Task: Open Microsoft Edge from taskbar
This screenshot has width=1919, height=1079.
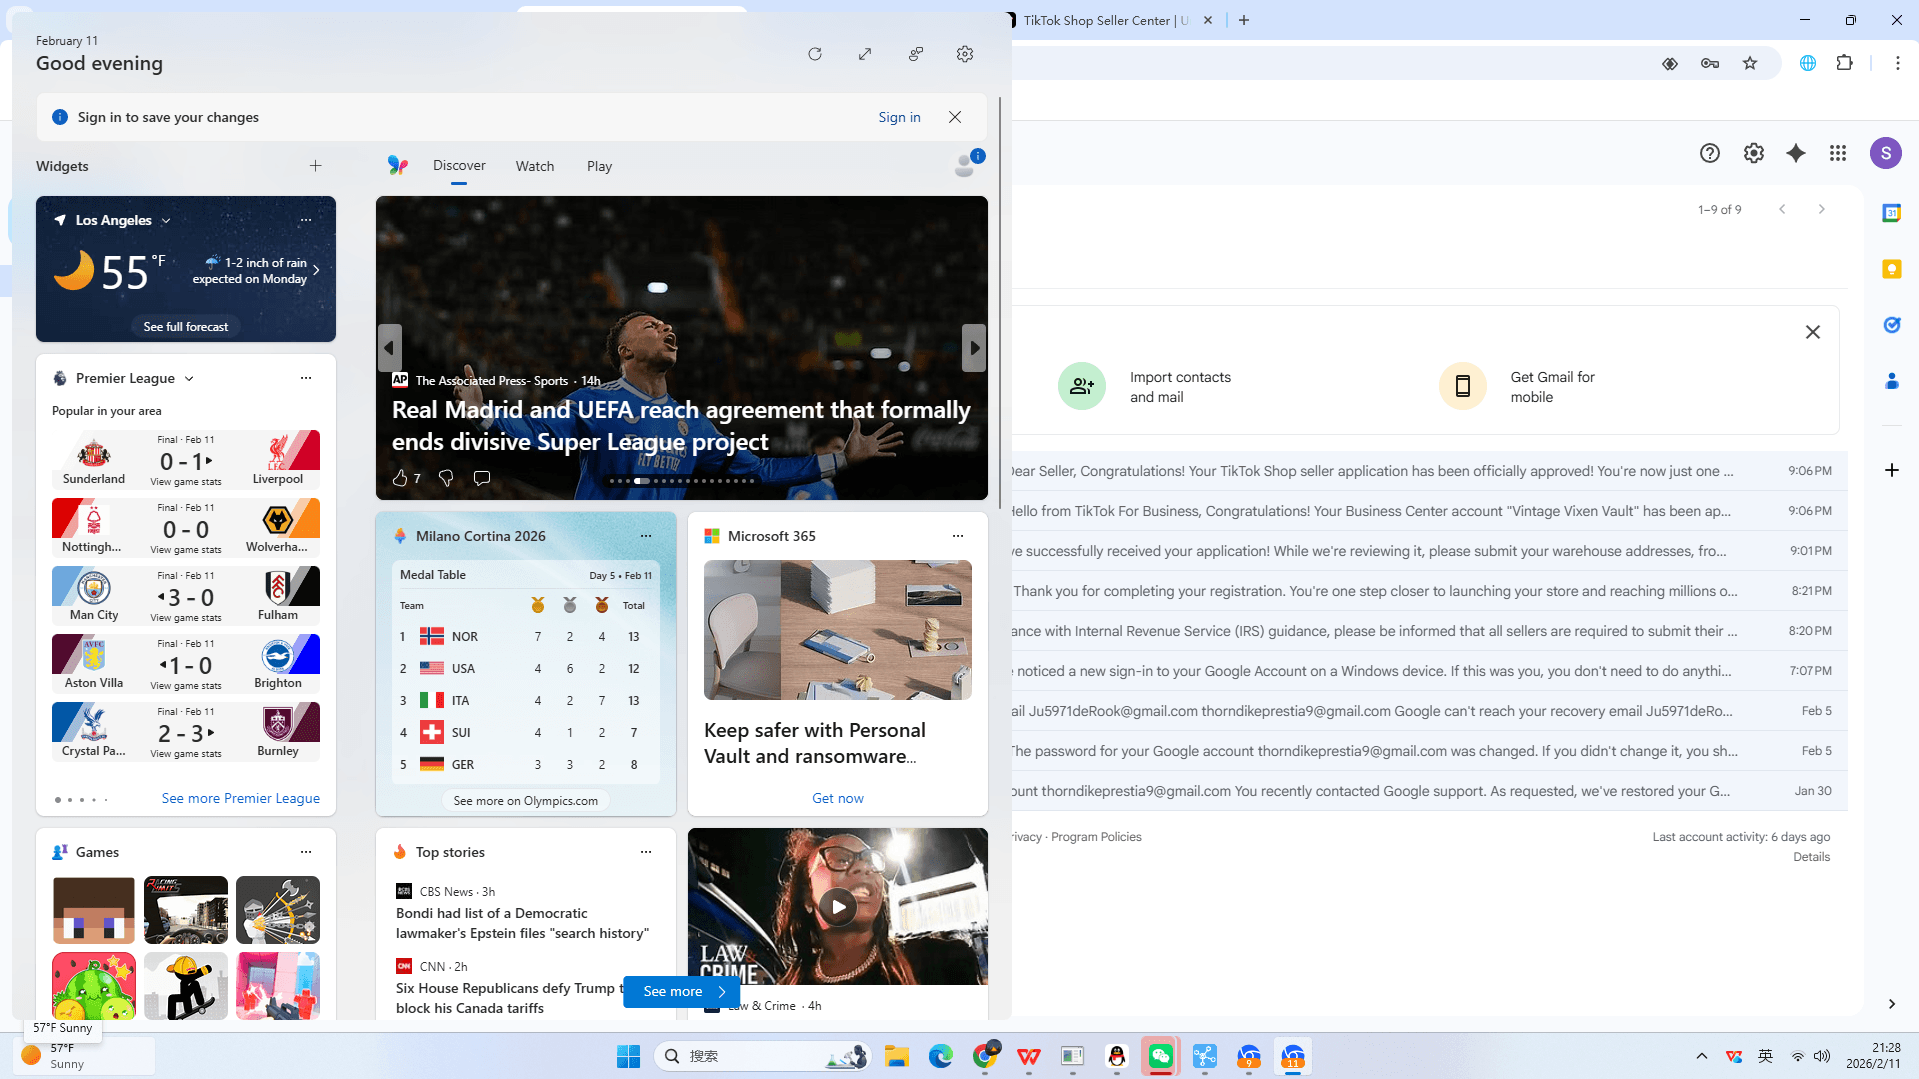Action: click(x=940, y=1056)
